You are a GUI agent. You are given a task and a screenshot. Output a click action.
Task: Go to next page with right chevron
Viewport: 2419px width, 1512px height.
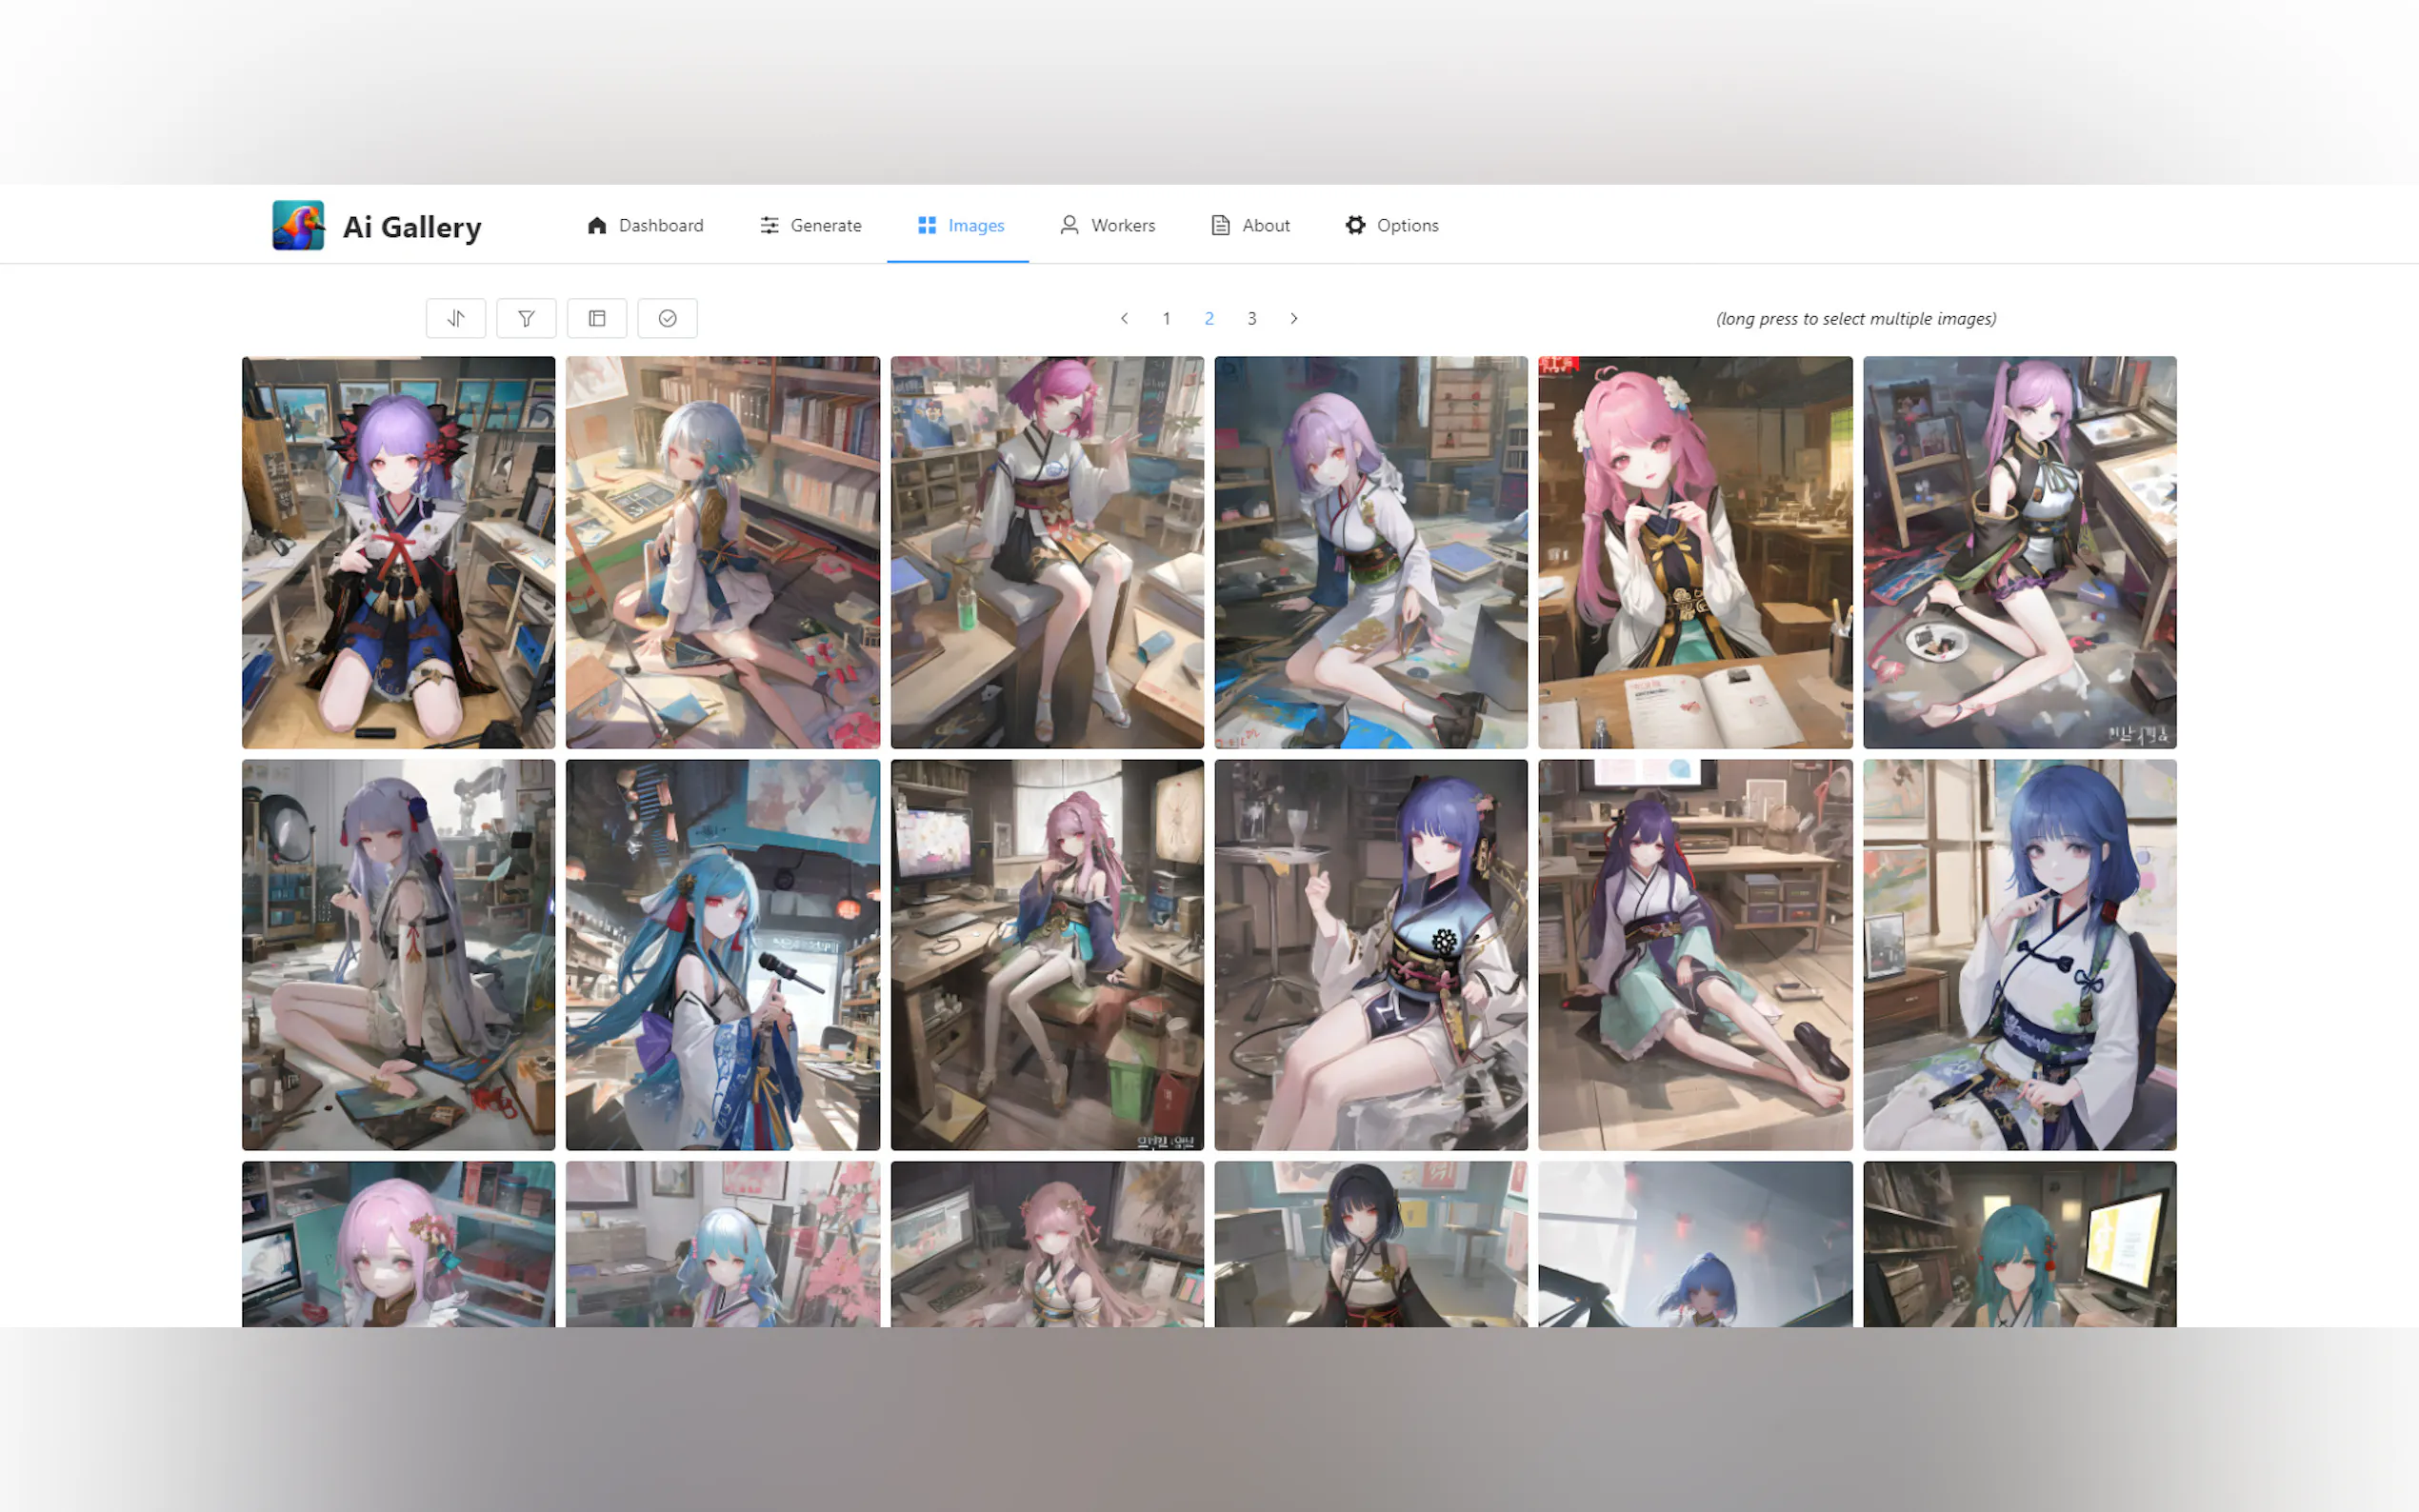pyautogui.click(x=1294, y=318)
